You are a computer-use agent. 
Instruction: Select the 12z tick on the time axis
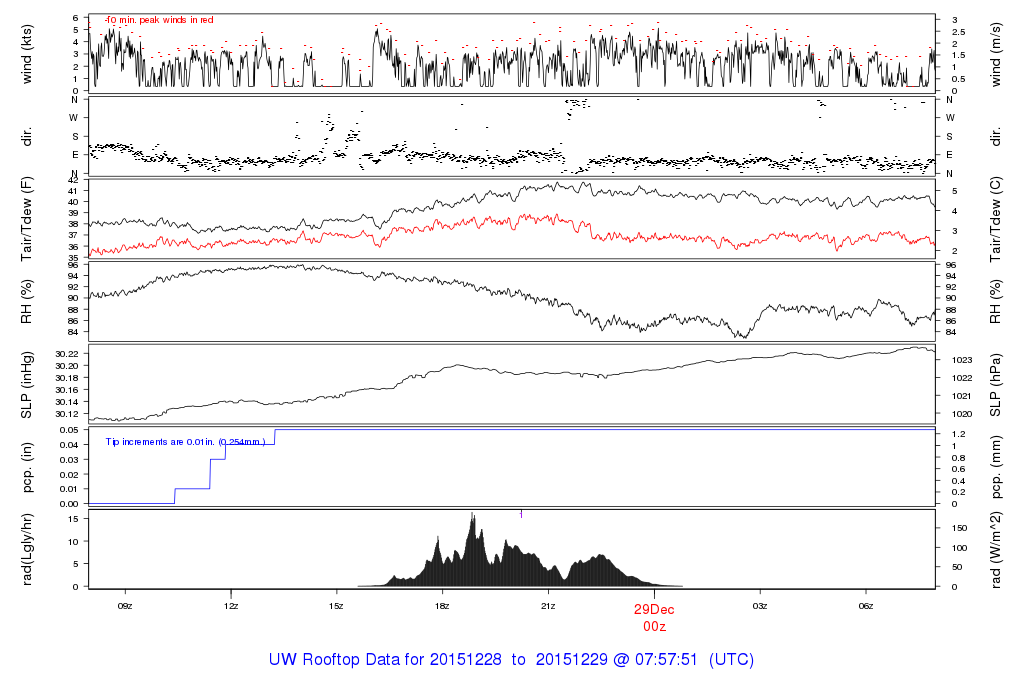pyautogui.click(x=231, y=606)
